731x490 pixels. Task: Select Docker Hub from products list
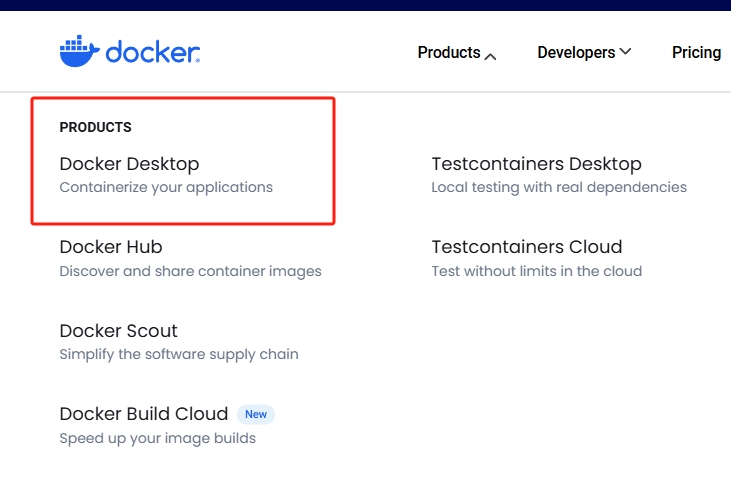[111, 247]
